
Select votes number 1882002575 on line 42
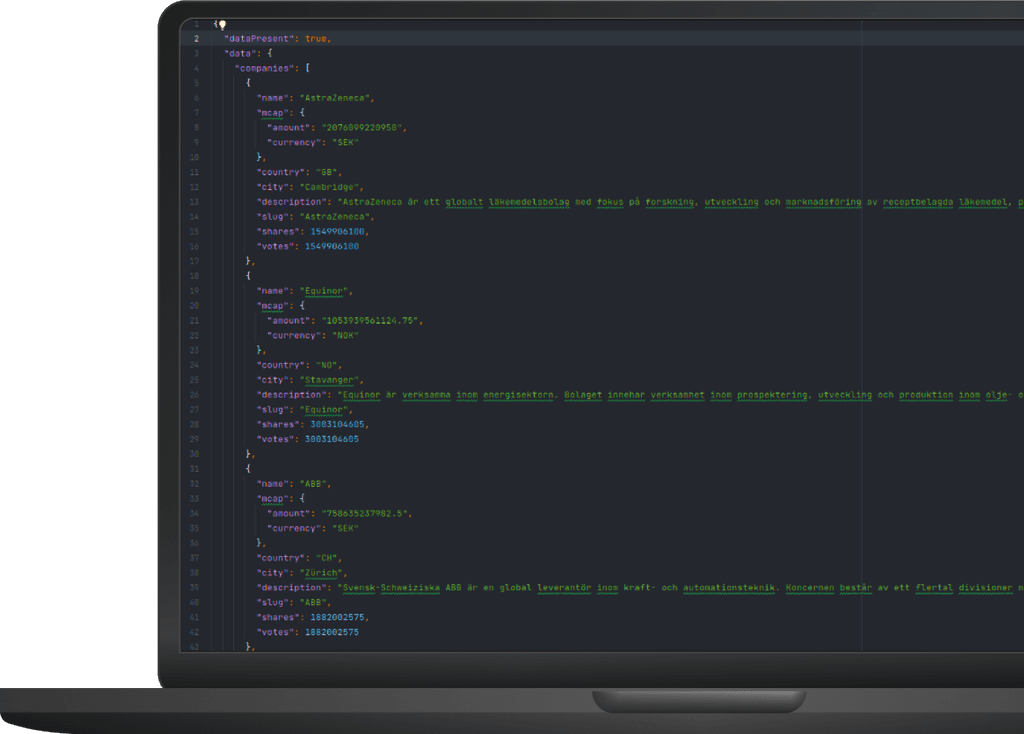tap(332, 632)
